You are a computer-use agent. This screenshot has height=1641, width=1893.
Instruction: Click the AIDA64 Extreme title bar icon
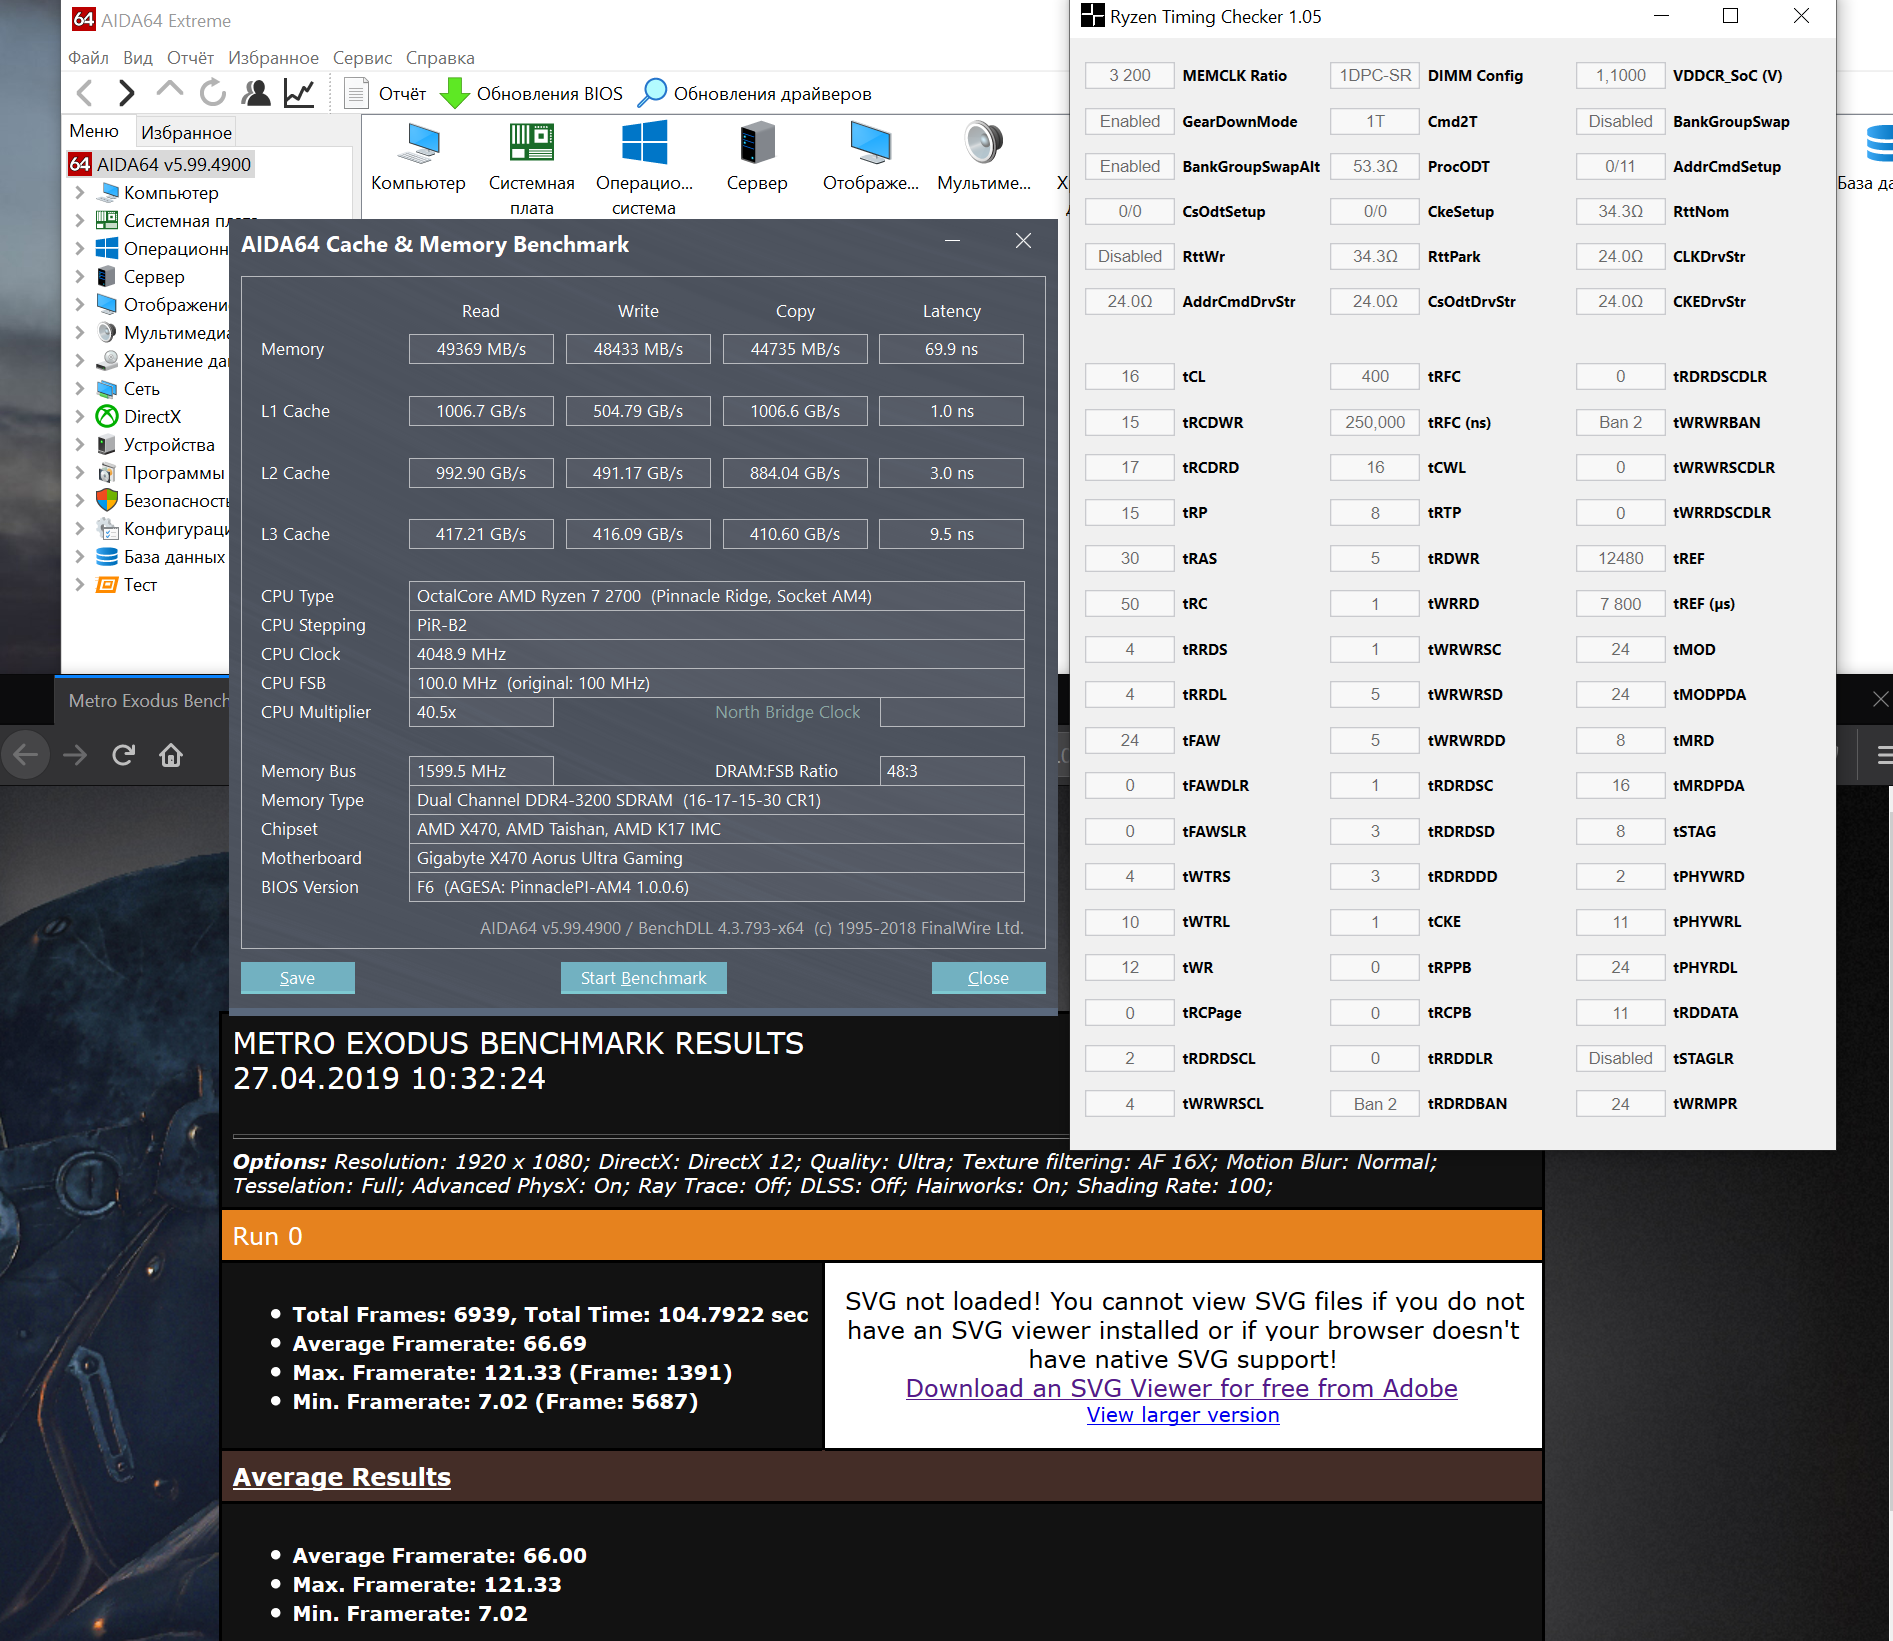(x=84, y=20)
